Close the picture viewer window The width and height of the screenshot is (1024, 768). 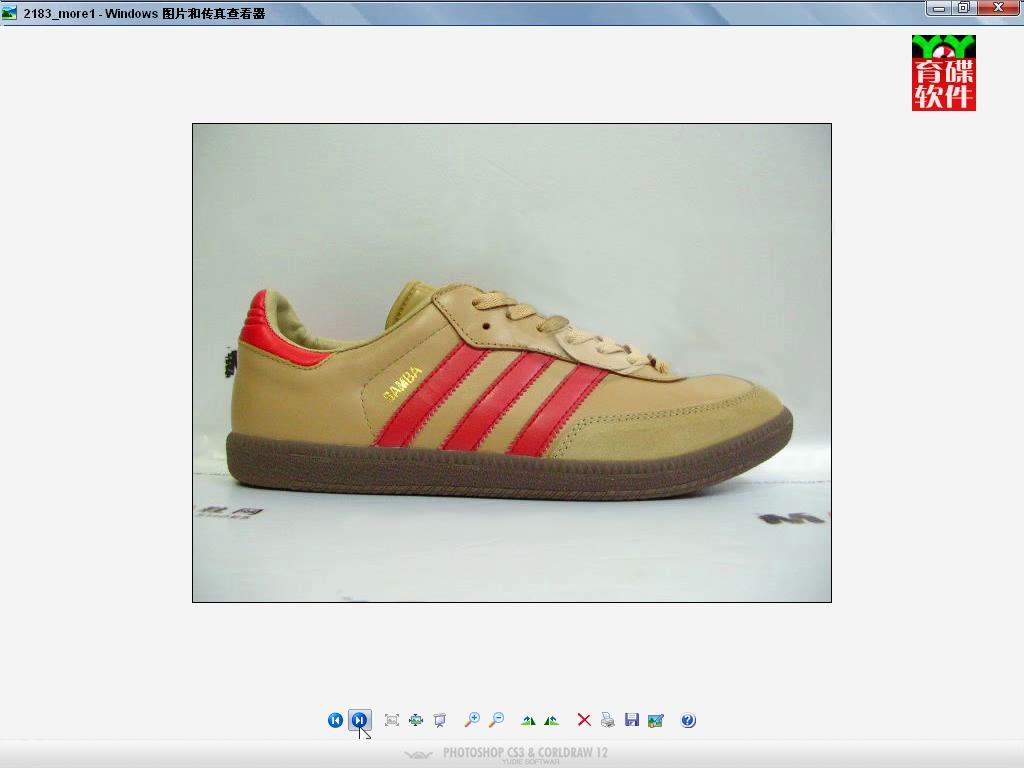(999, 8)
